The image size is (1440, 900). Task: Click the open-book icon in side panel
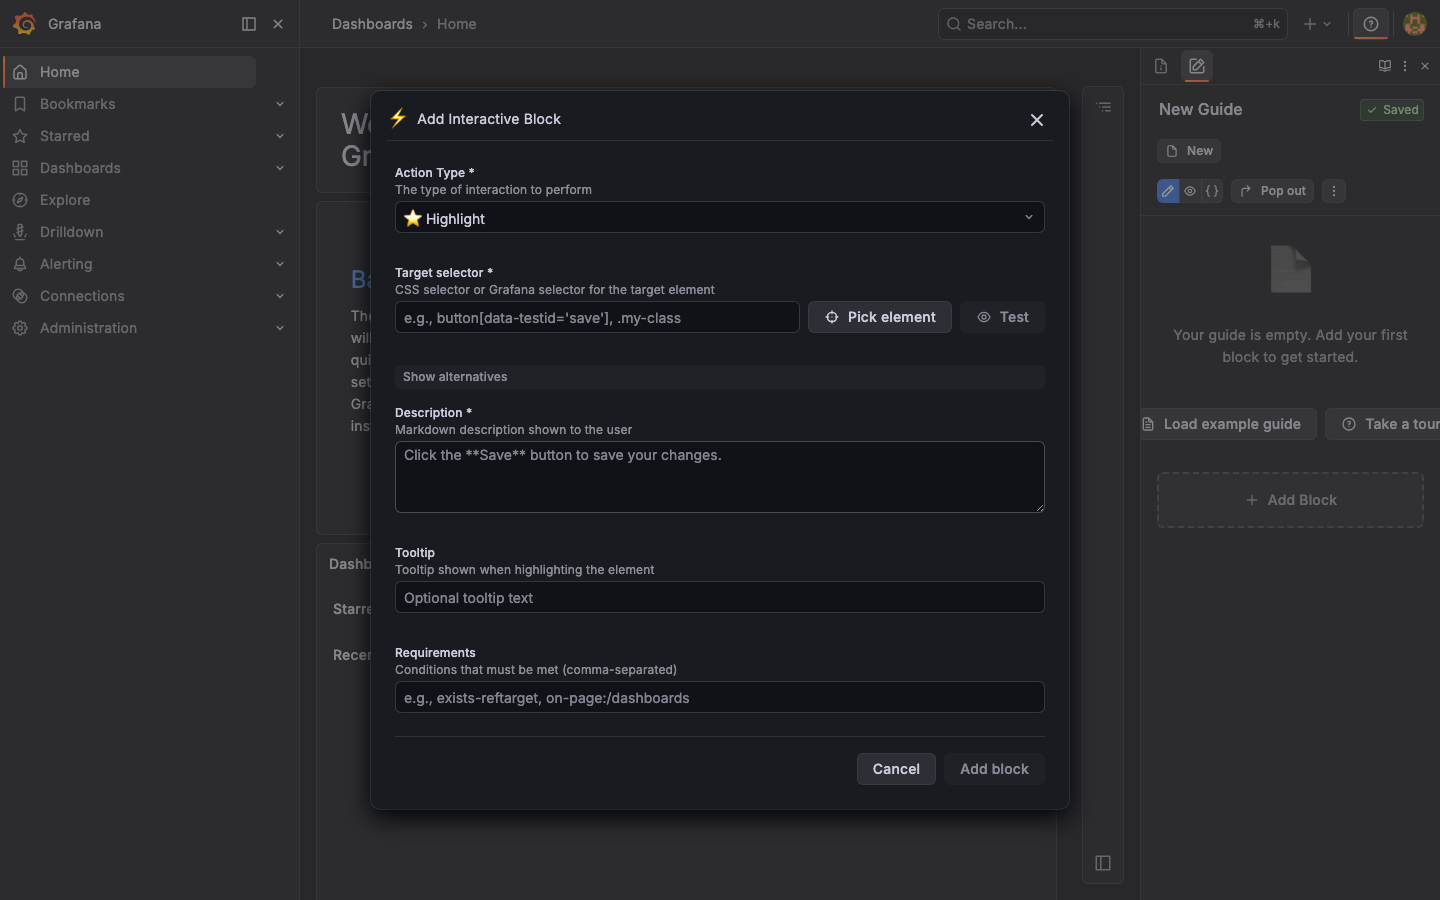tap(1385, 66)
